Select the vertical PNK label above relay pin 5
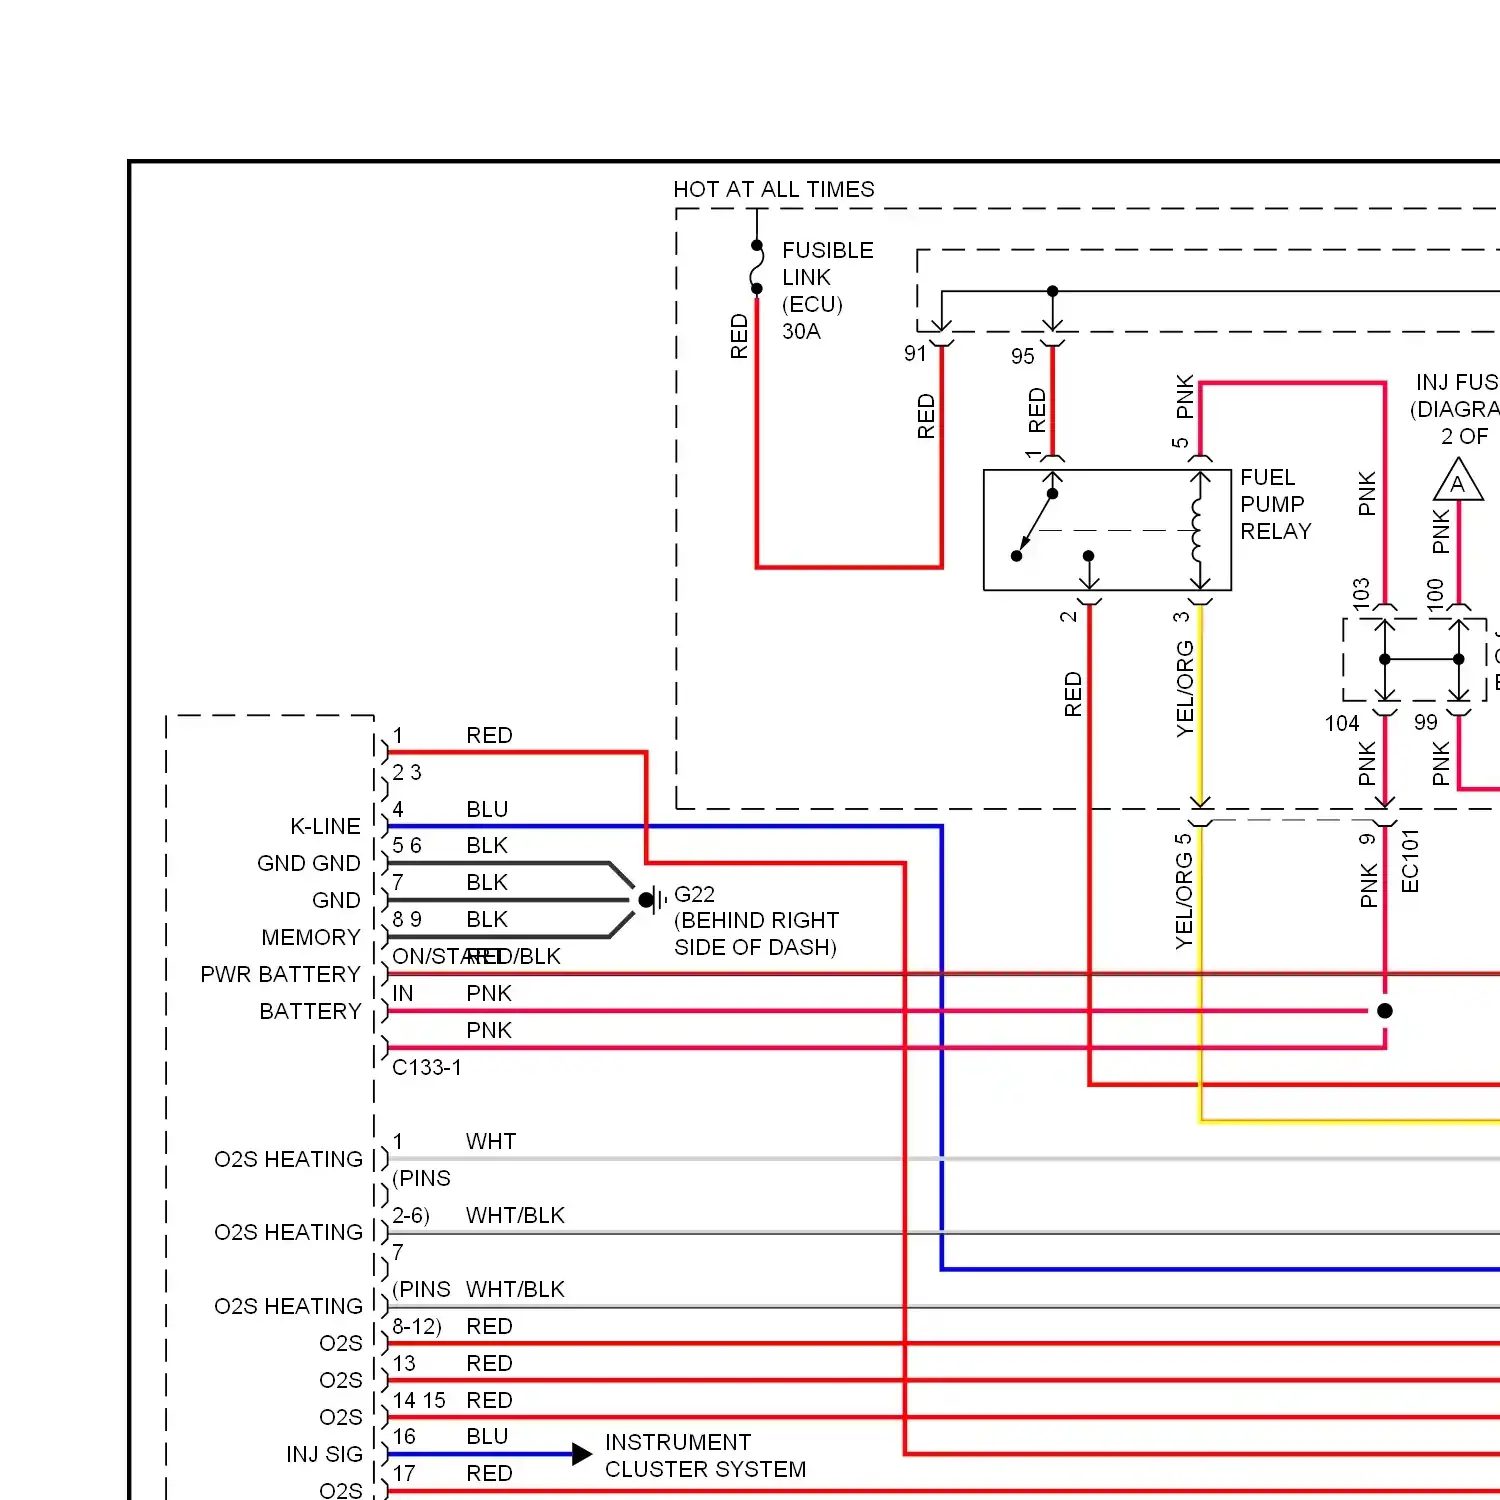1500x1500 pixels. (1185, 396)
